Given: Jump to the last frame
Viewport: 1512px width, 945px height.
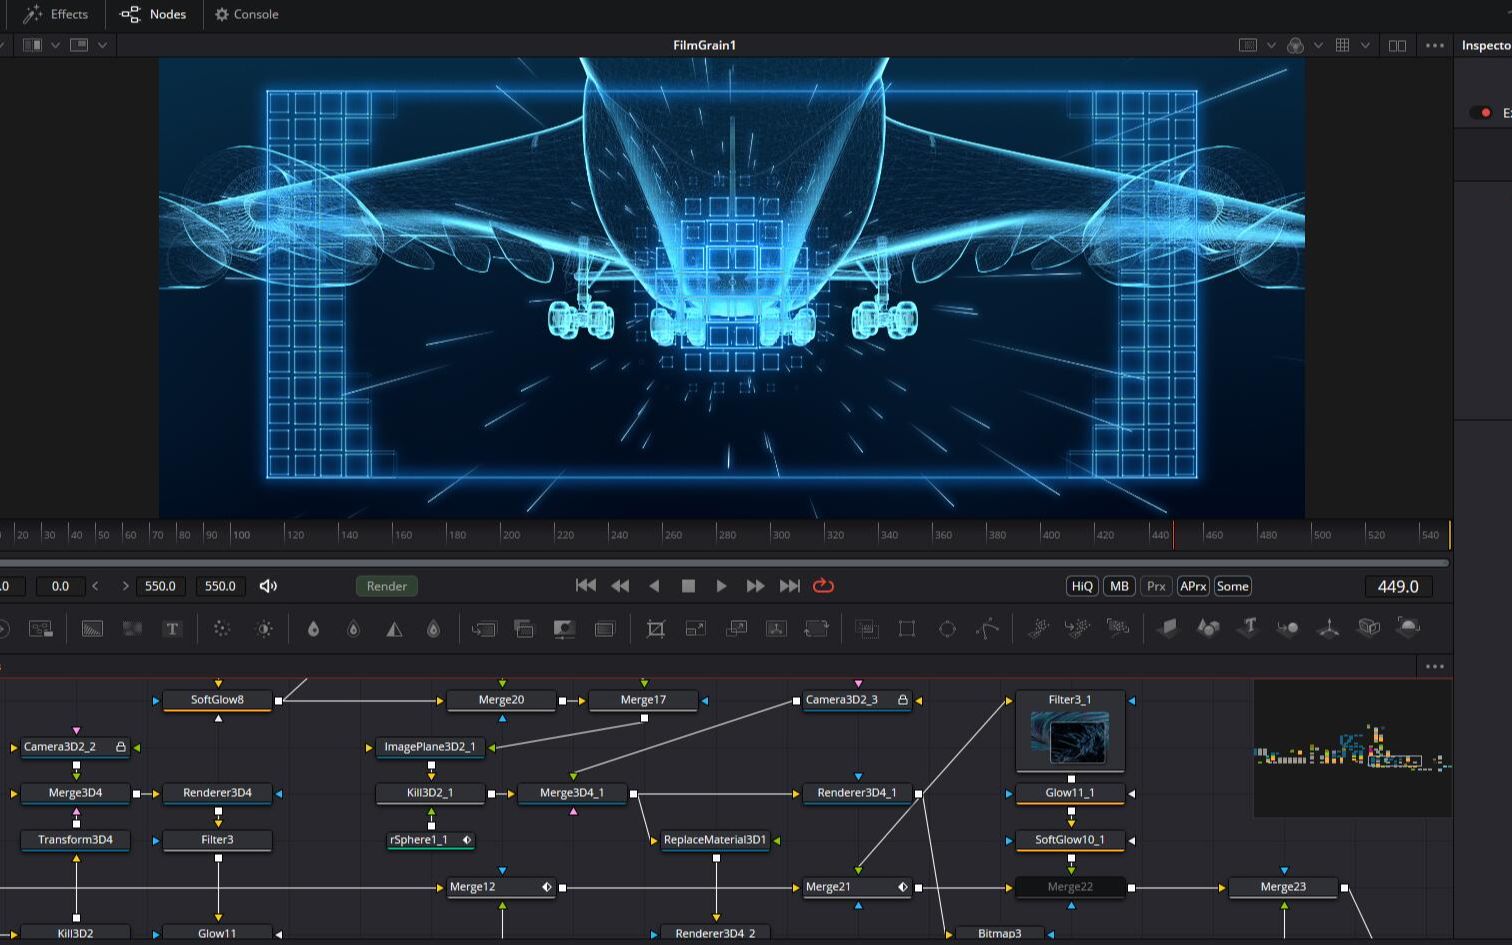Looking at the screenshot, I should 789,586.
